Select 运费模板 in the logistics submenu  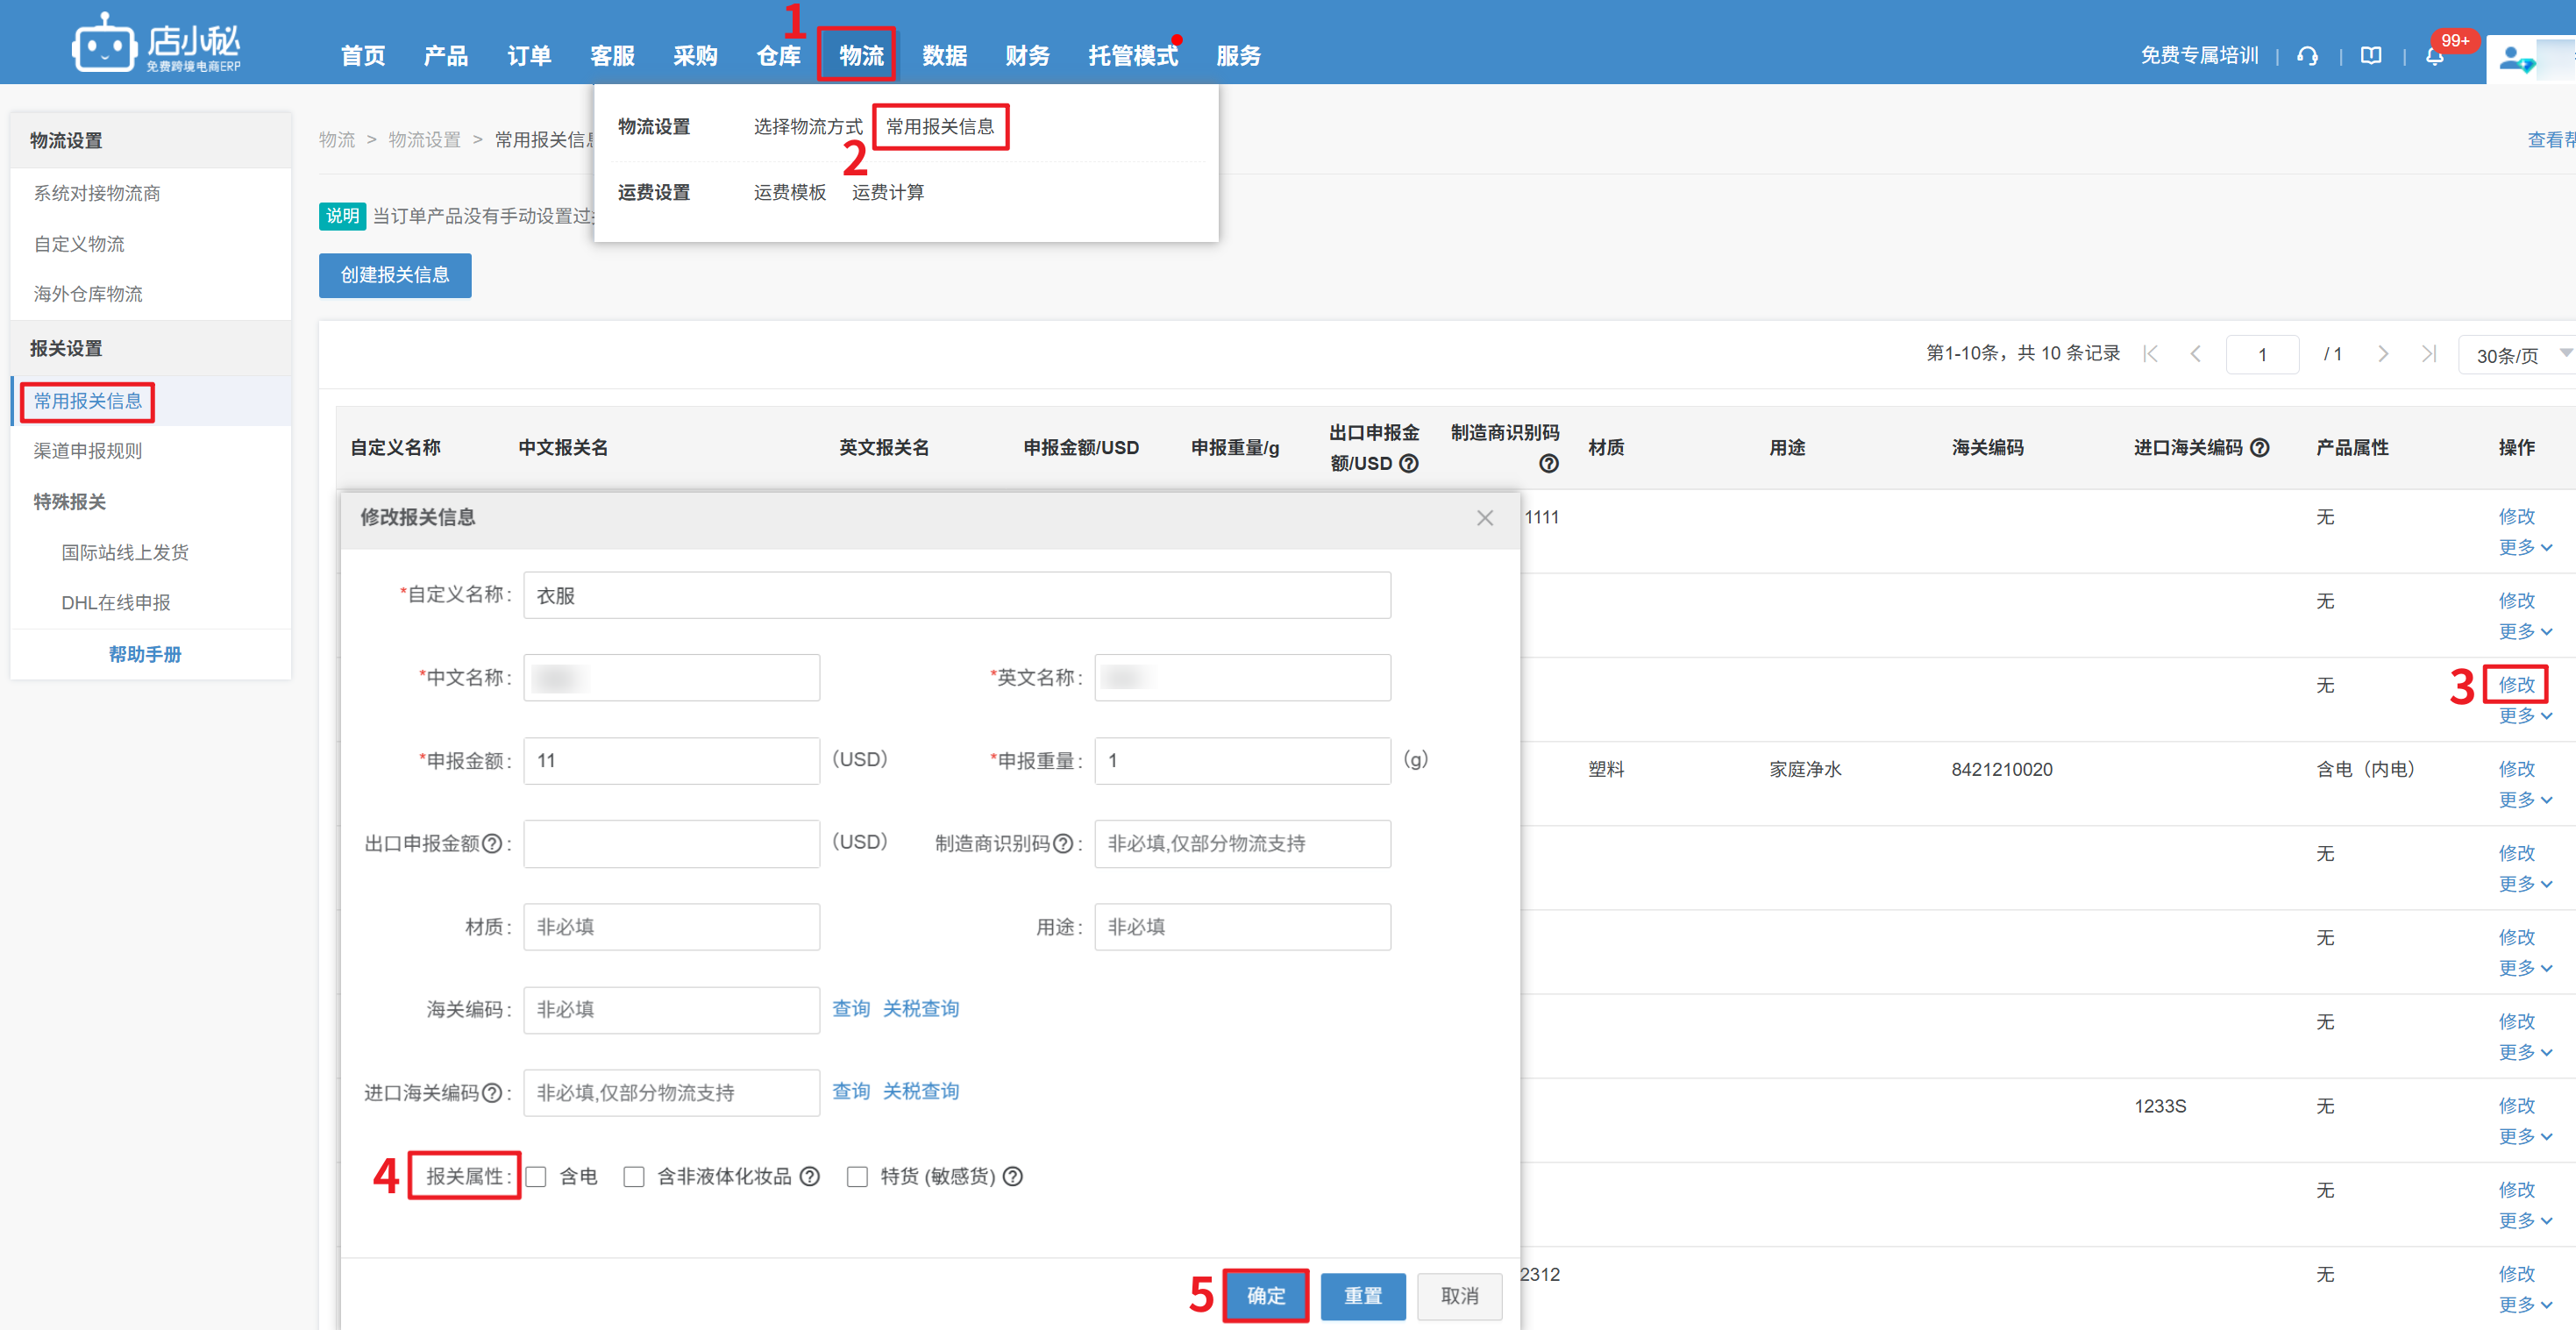point(789,192)
